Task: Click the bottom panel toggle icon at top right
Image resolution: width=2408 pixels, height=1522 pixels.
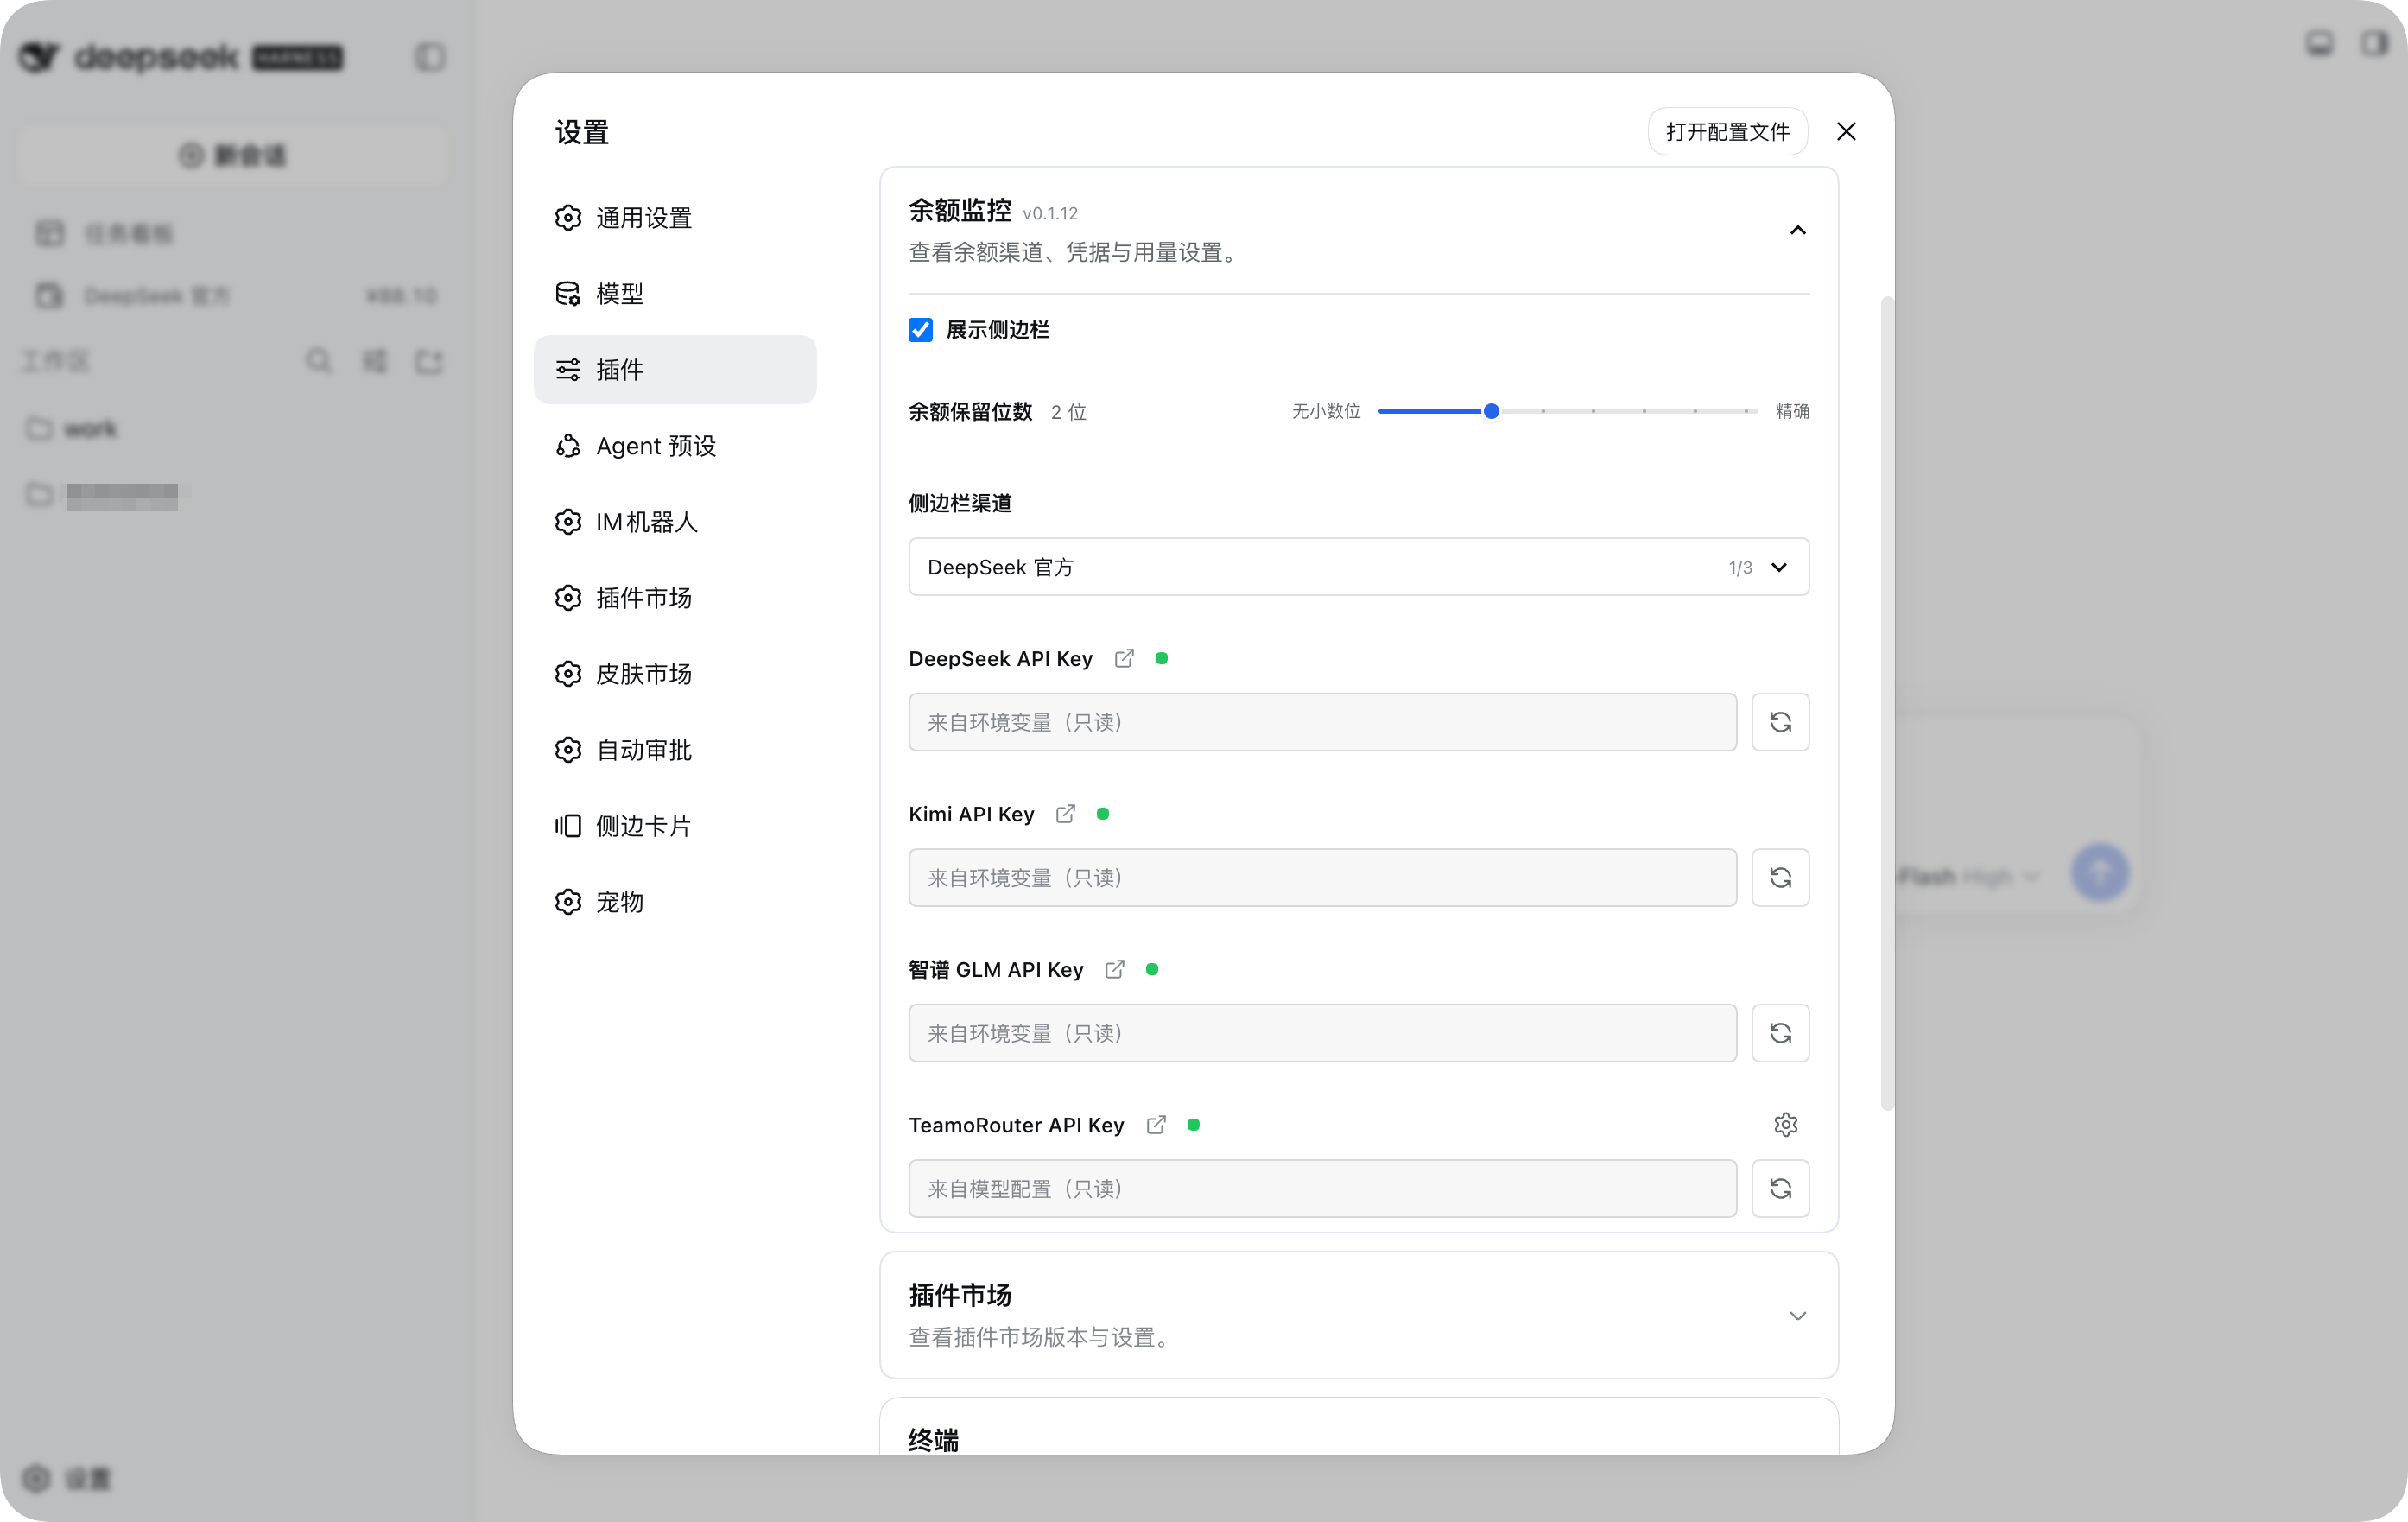Action: point(2319,43)
